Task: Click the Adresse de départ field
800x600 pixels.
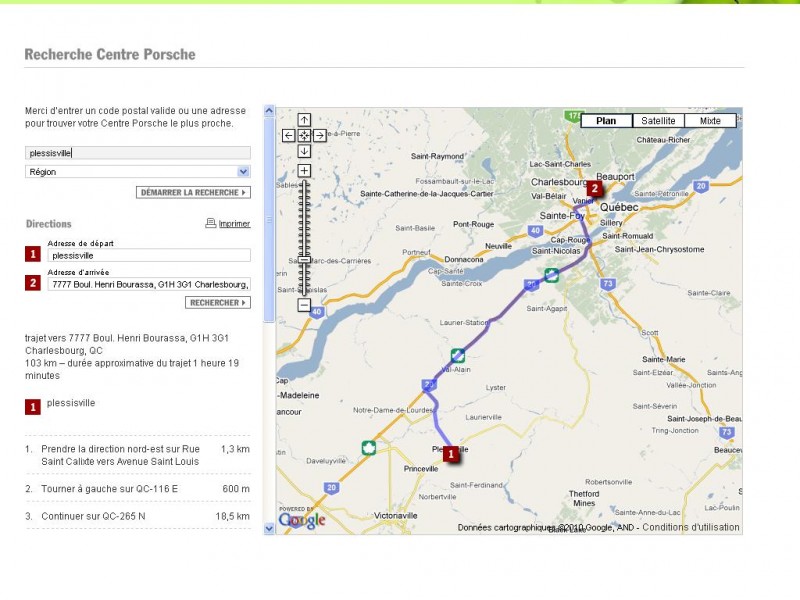Action: point(149,256)
